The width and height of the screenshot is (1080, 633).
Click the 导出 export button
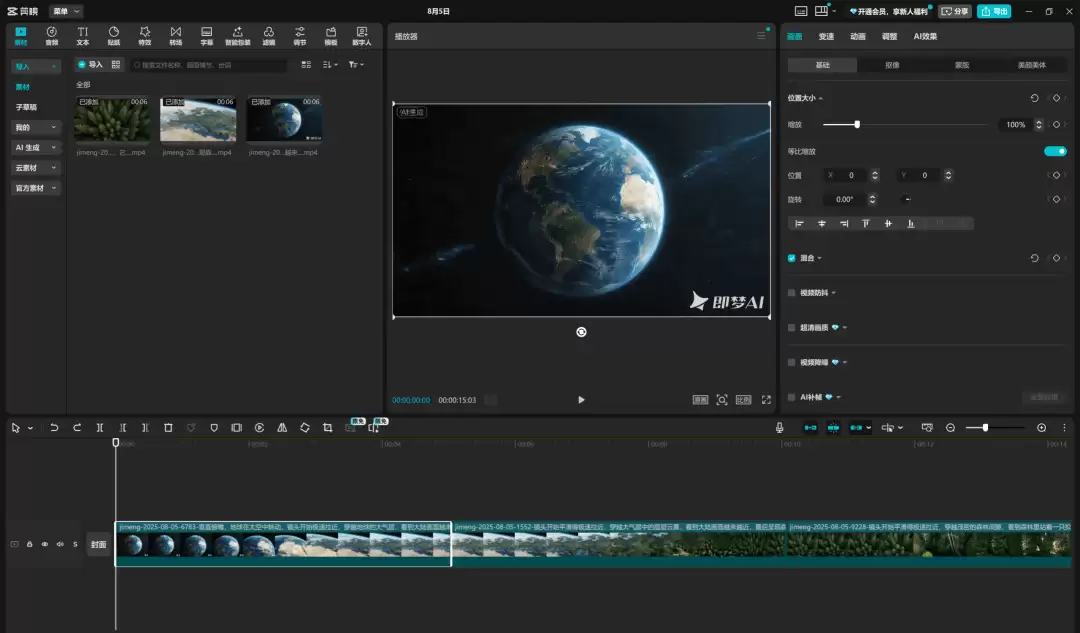[994, 11]
